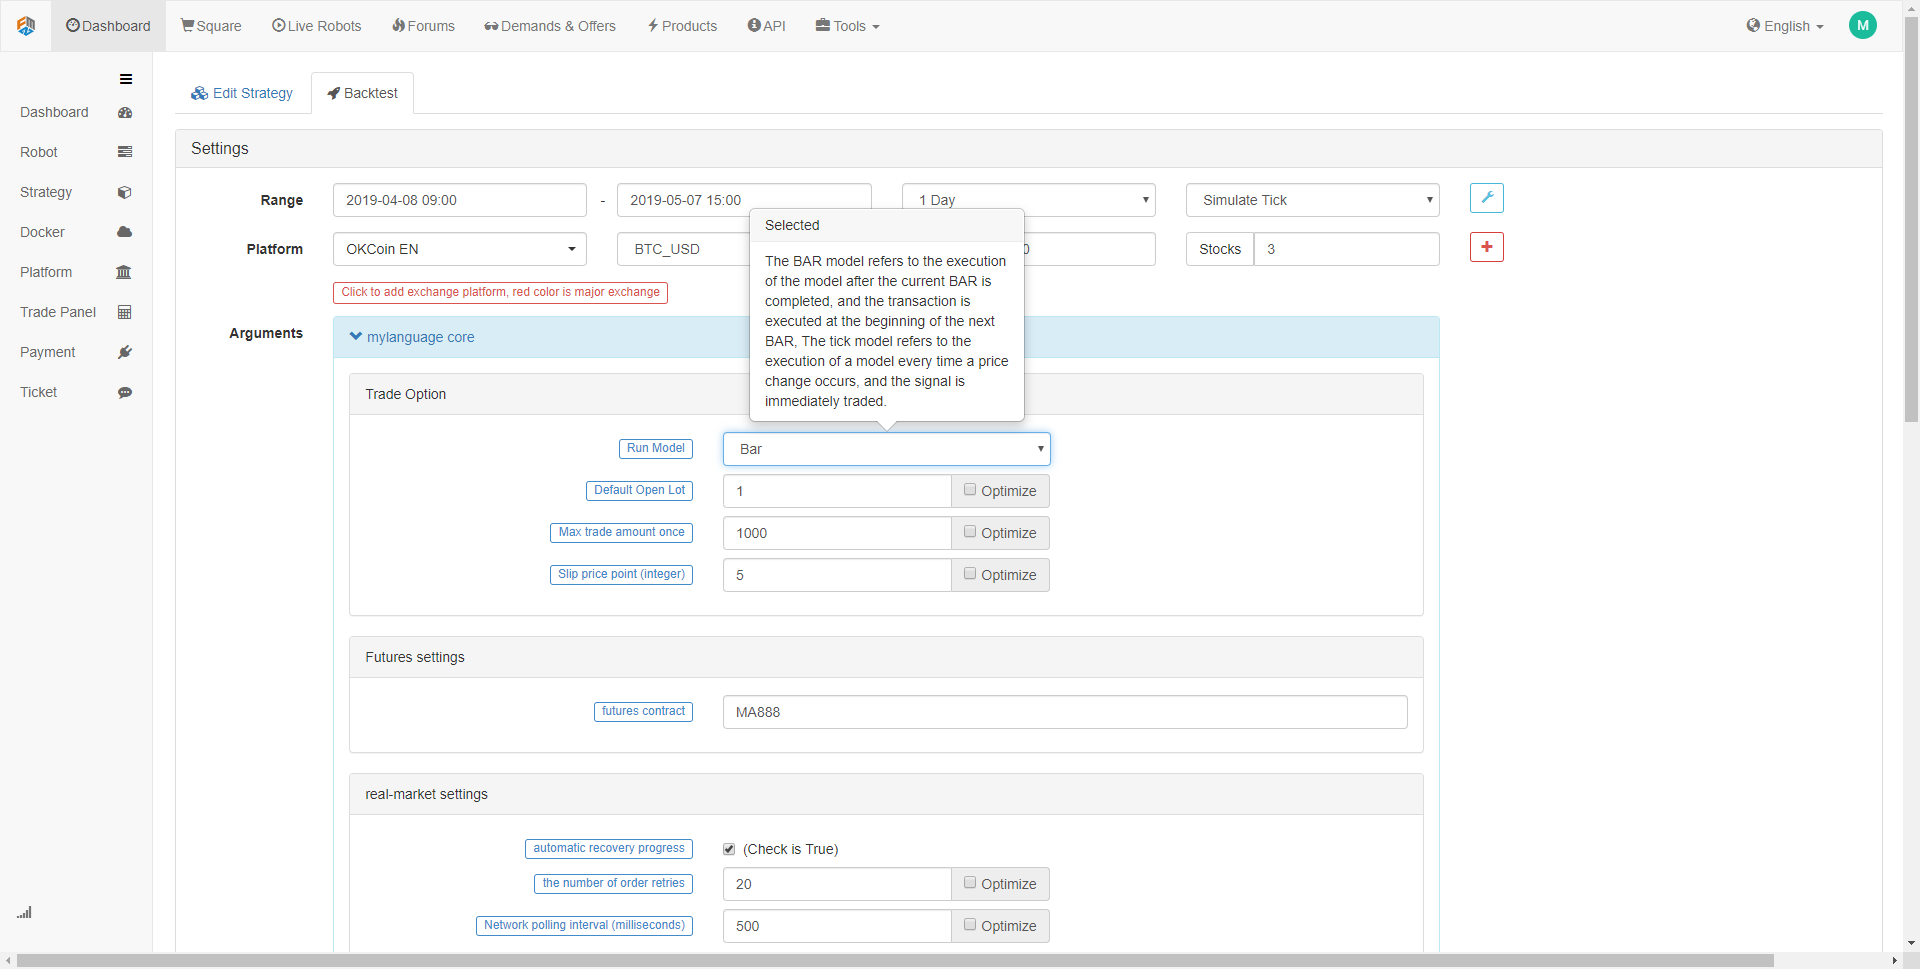This screenshot has height=969, width=1920.
Task: Click the vertical page scrollbar
Action: (x=1911, y=218)
